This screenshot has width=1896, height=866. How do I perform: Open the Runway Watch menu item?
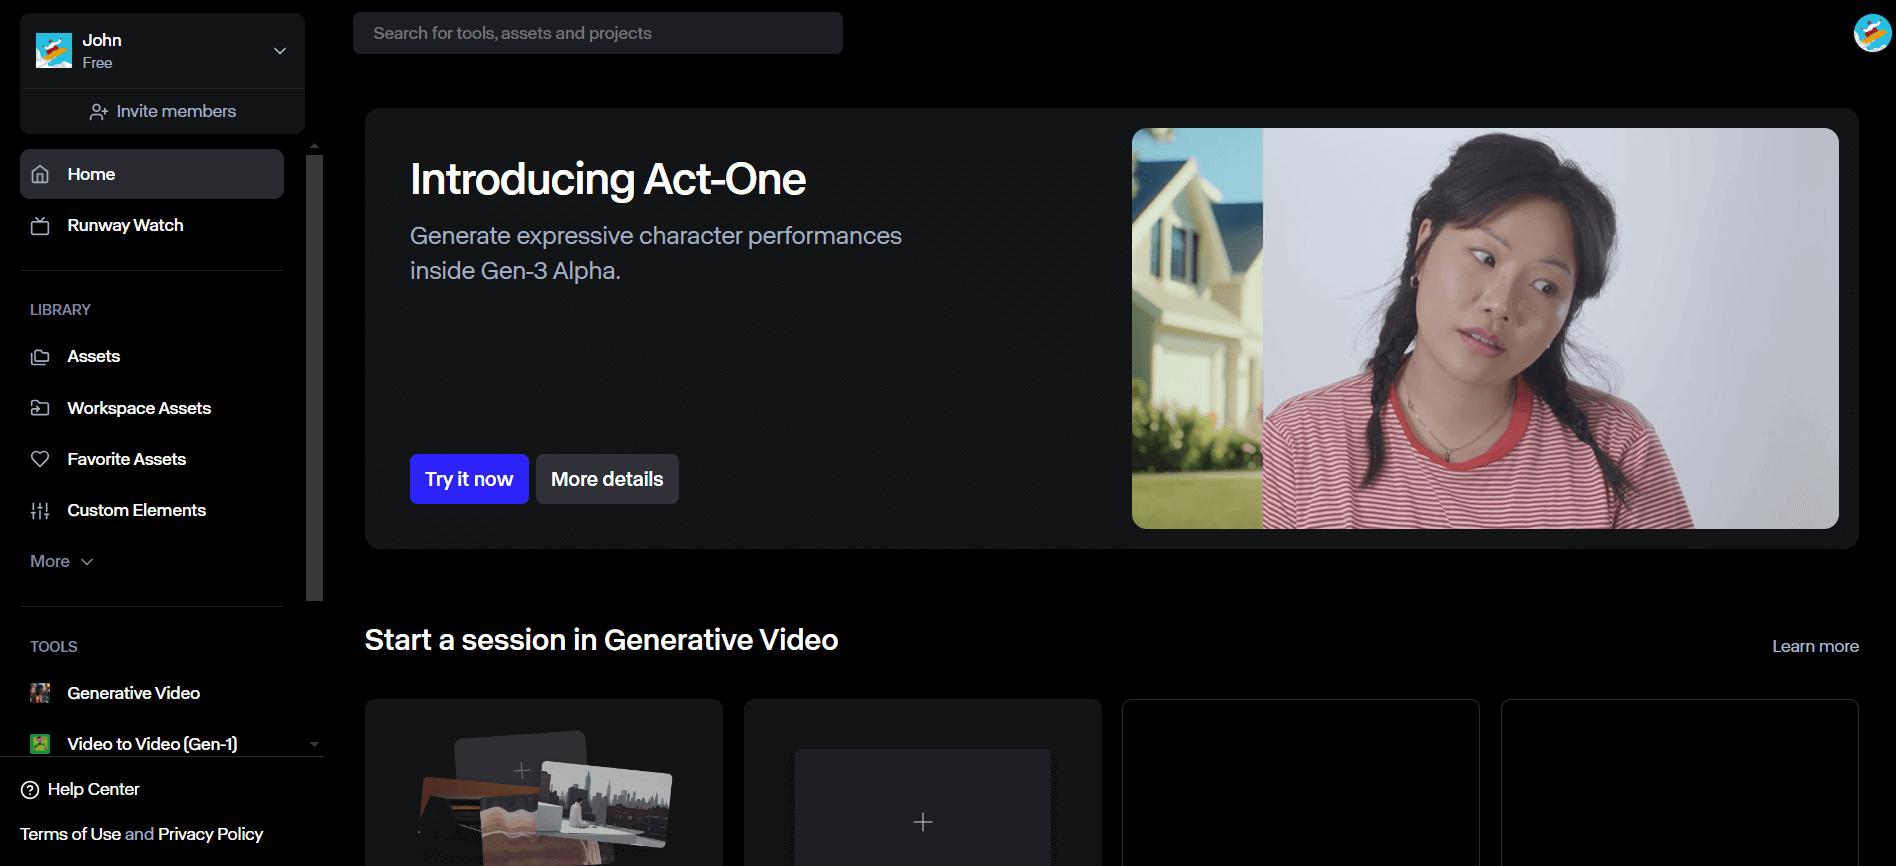pos(125,226)
